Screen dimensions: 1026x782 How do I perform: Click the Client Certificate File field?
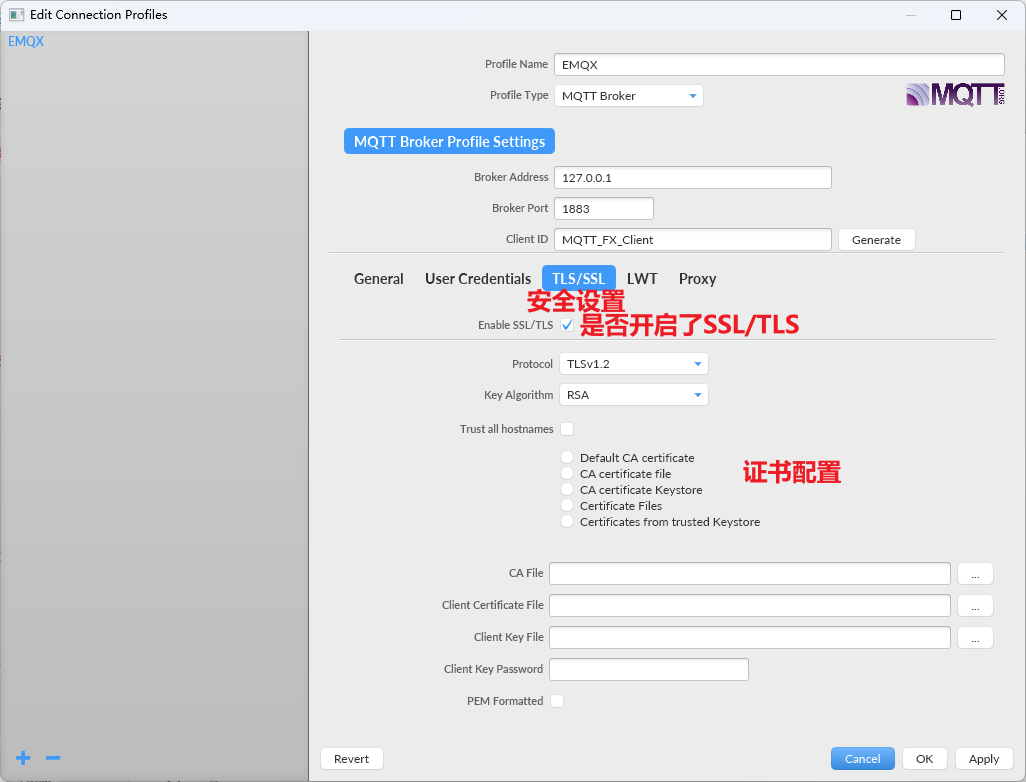[x=750, y=605]
